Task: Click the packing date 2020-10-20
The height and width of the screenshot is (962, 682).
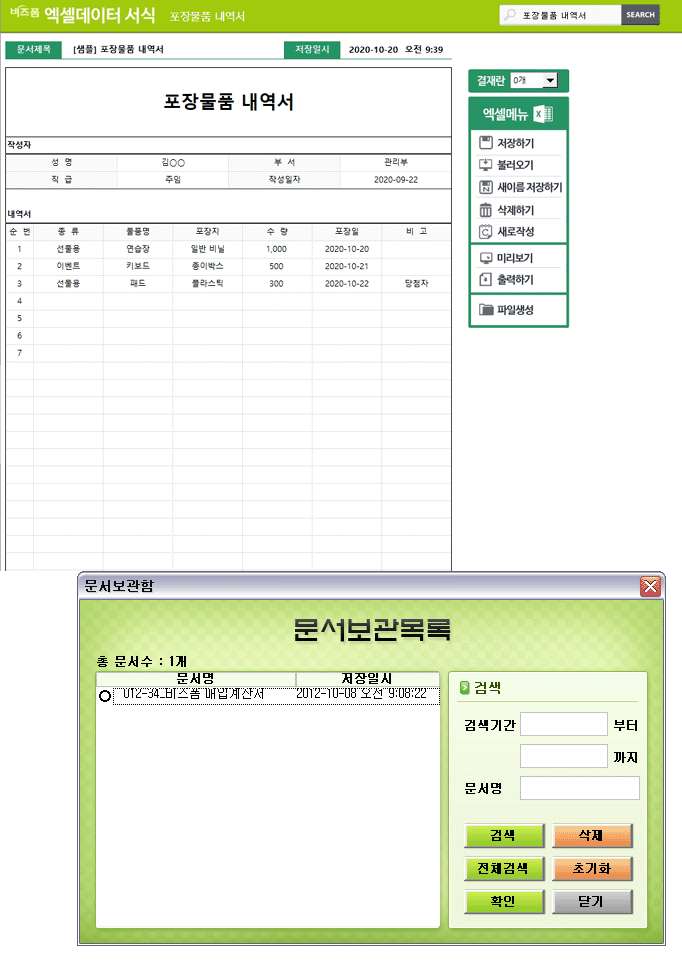Action: [347, 249]
